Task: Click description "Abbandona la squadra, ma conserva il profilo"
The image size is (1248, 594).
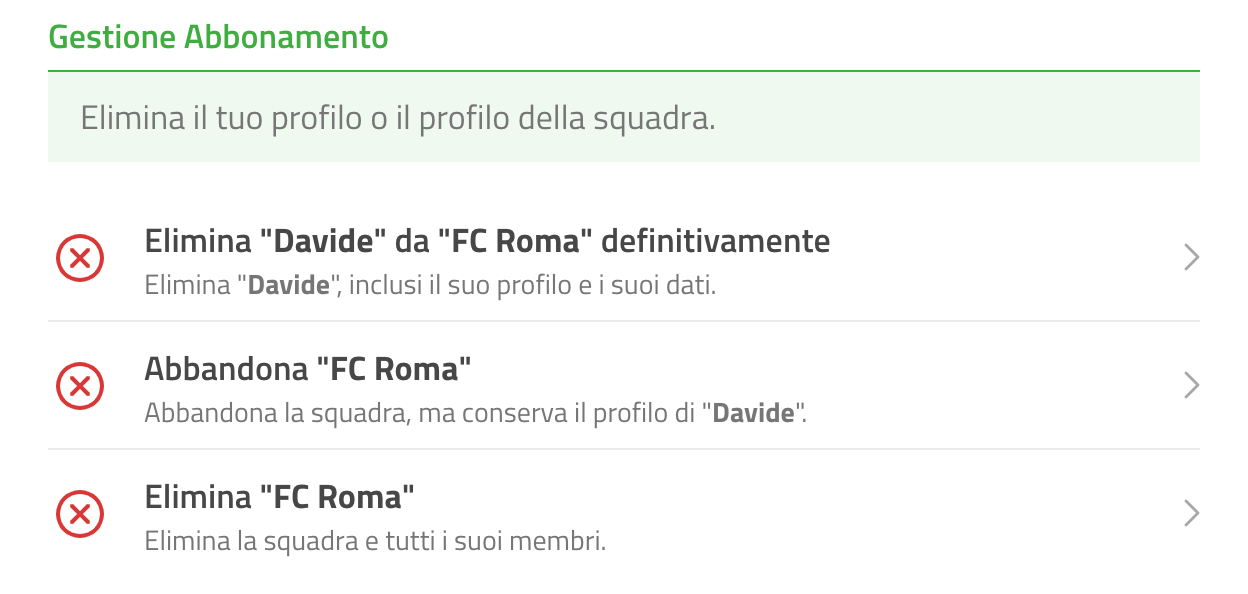Action: [x=409, y=413]
